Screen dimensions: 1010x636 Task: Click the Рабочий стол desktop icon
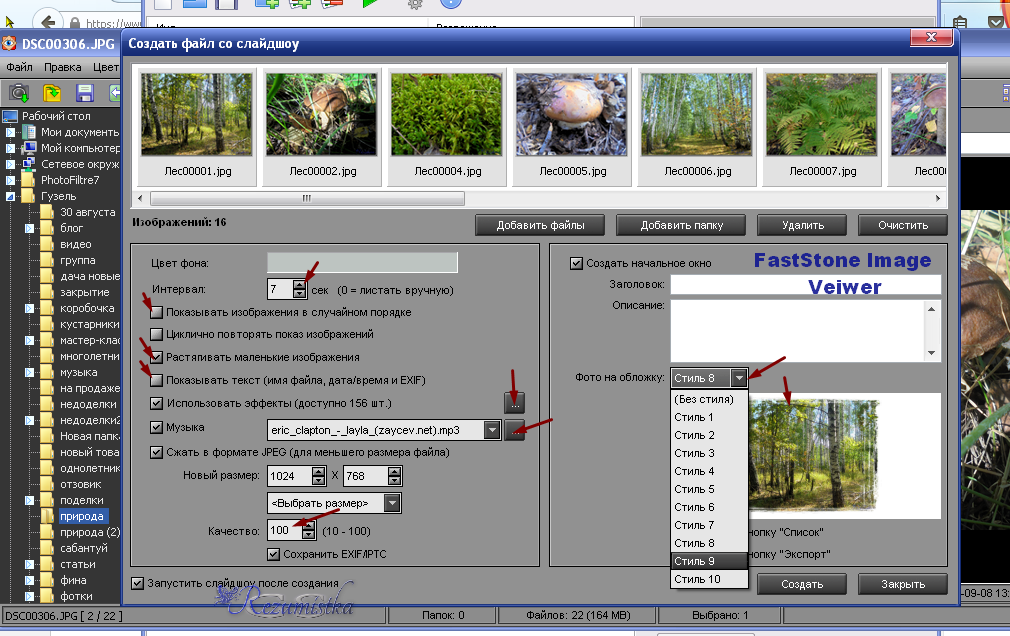click(x=10, y=116)
